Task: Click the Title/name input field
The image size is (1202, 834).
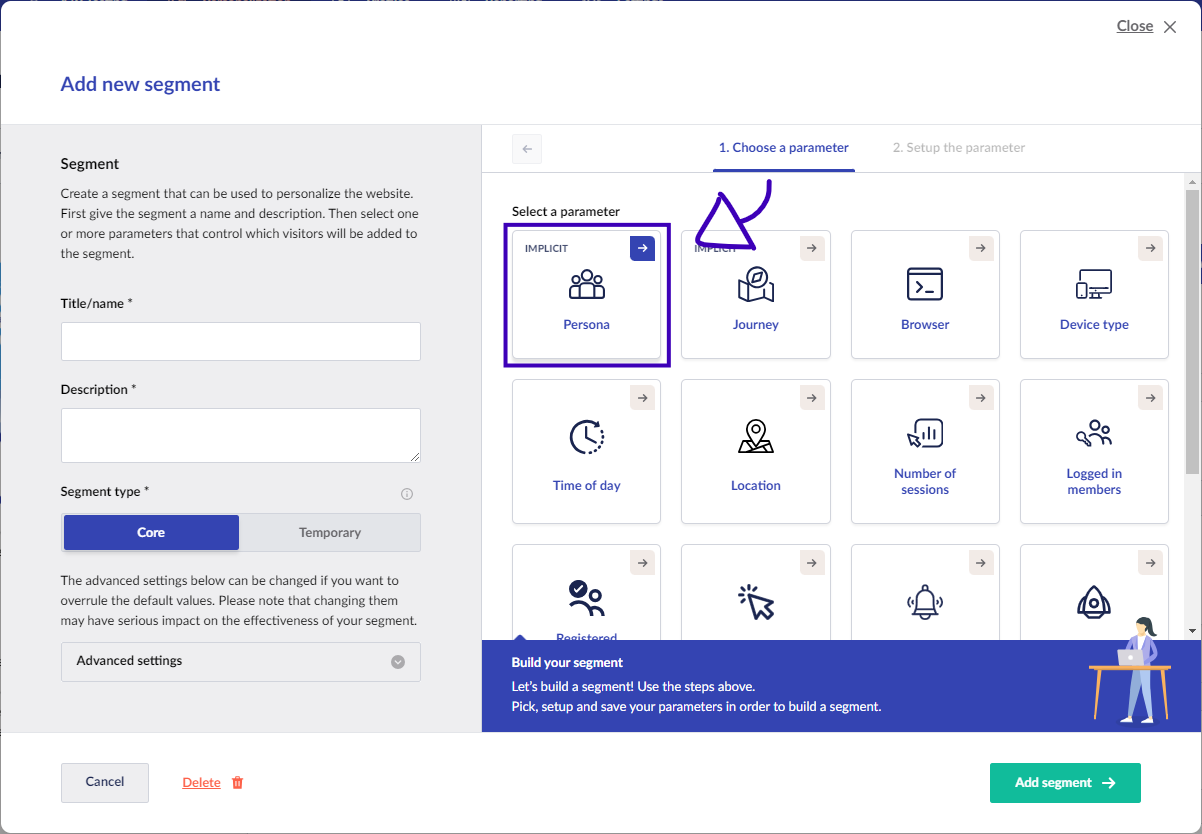Action: (x=240, y=341)
